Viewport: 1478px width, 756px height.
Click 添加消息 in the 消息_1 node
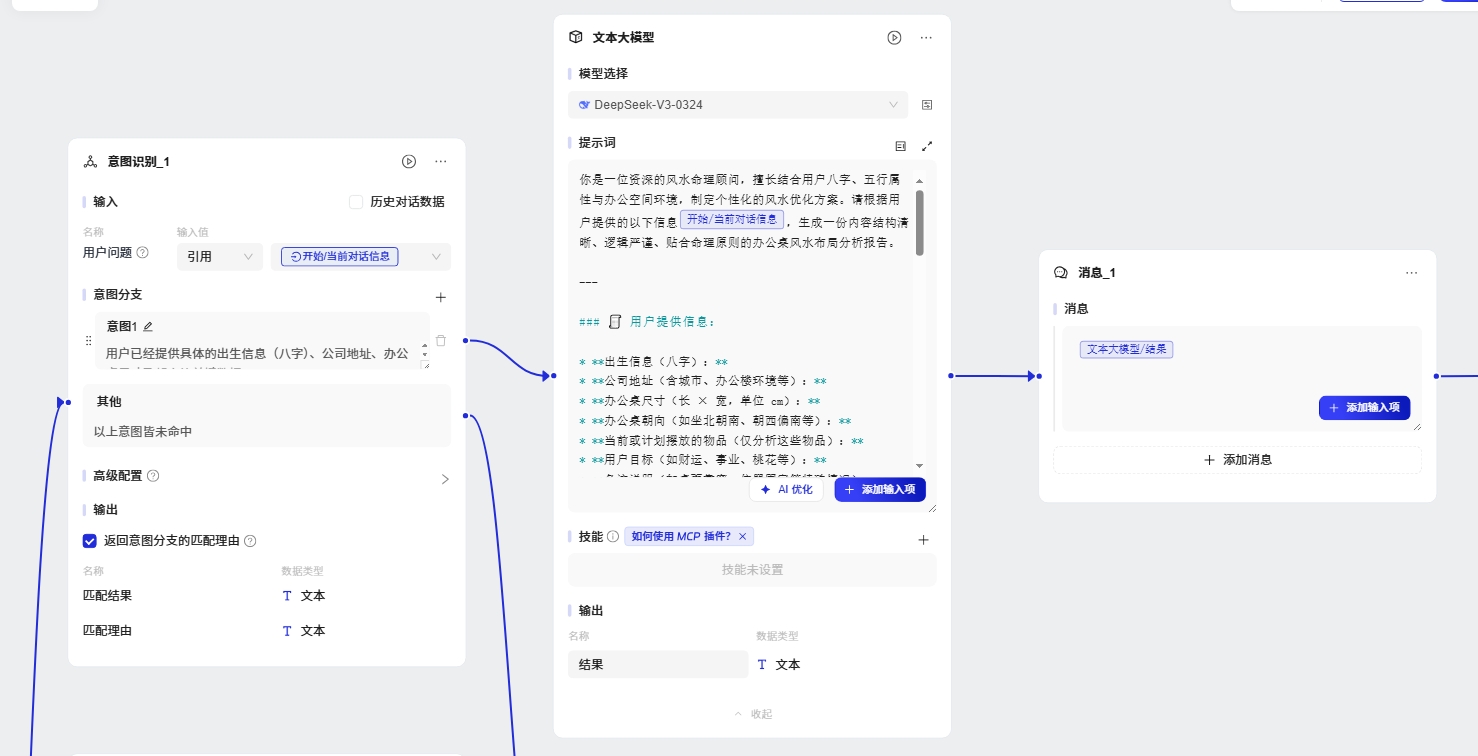coord(1237,459)
